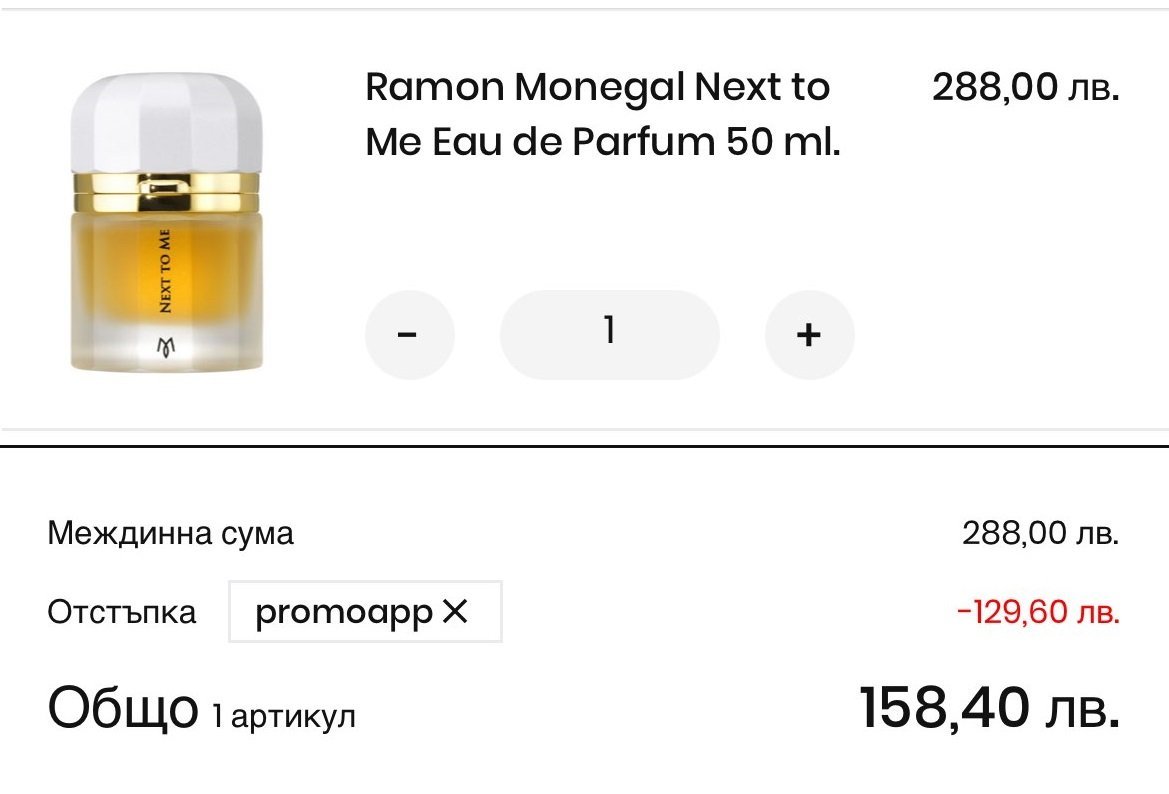Click the Общо total label
The width and height of the screenshot is (1169, 794).
[x=123, y=709]
